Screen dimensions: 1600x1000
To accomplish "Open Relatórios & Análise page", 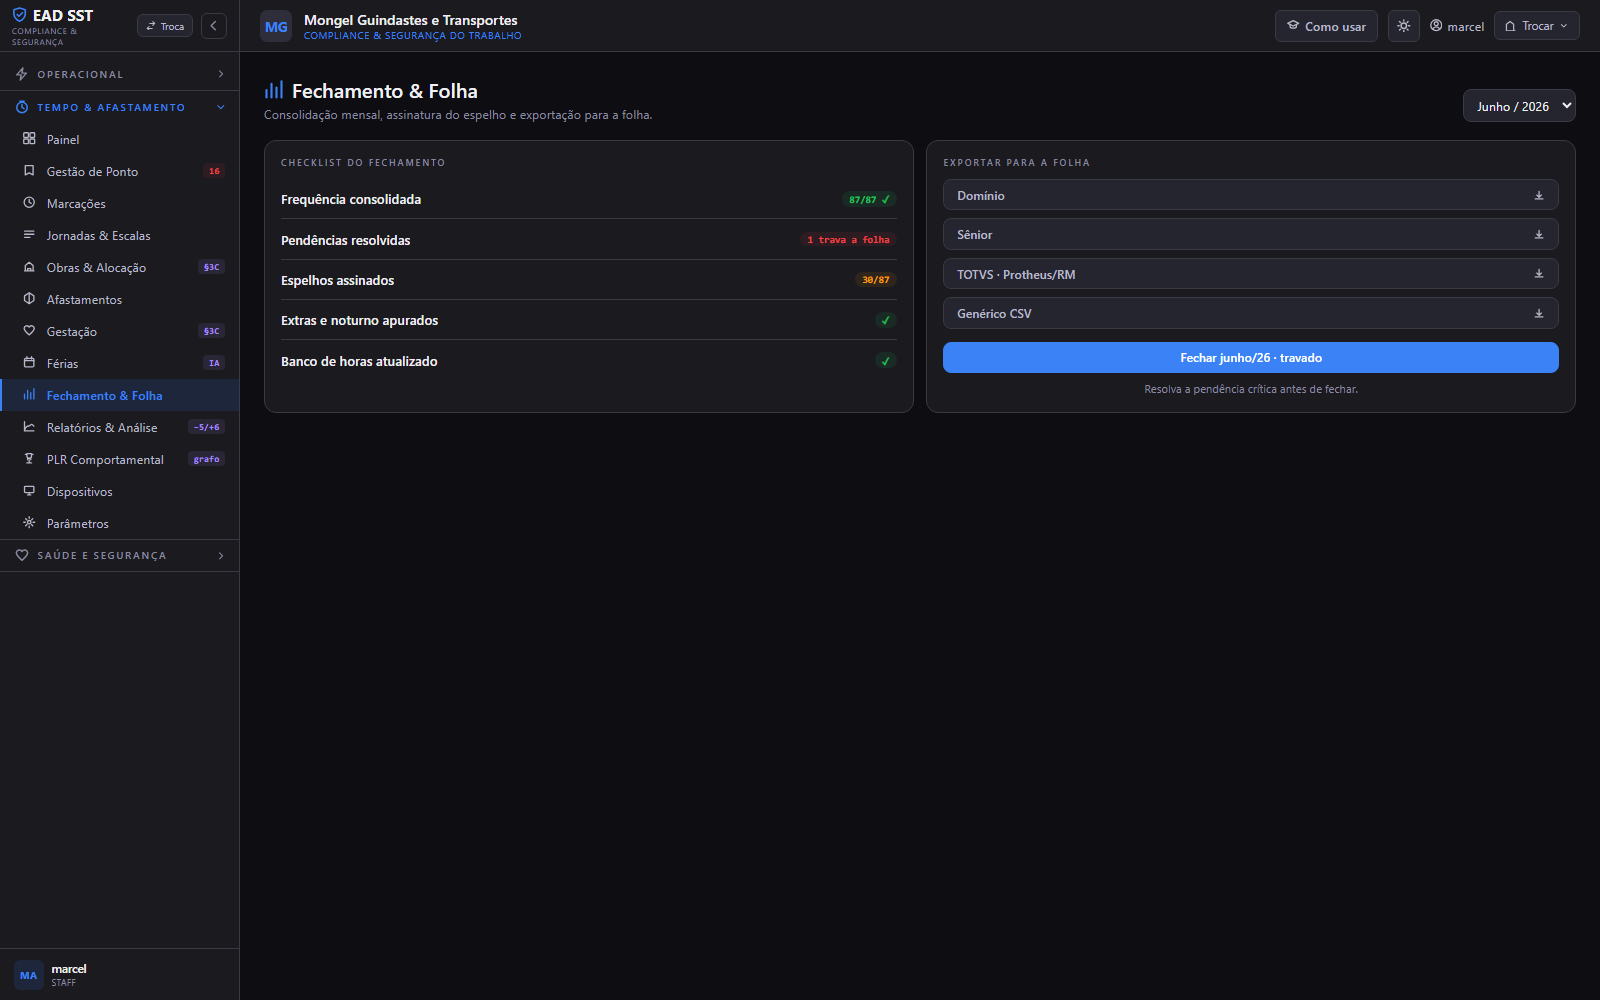I will (x=120, y=427).
